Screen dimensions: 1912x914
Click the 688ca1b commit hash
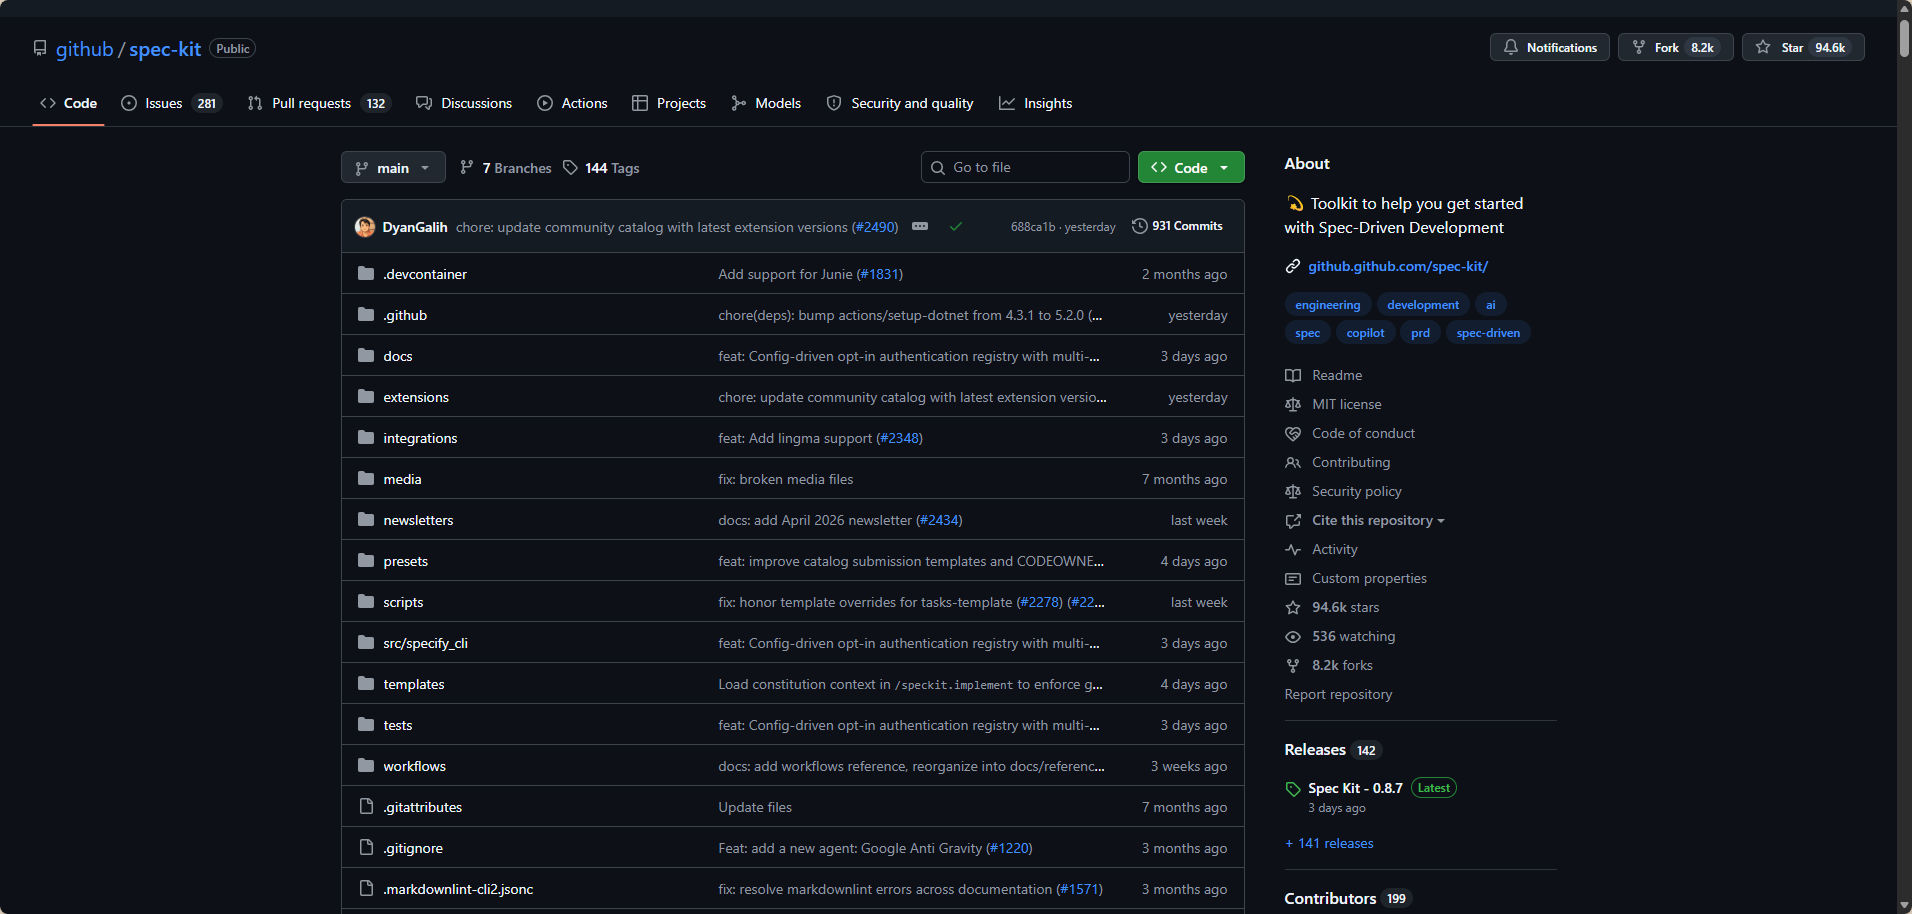[1032, 227]
